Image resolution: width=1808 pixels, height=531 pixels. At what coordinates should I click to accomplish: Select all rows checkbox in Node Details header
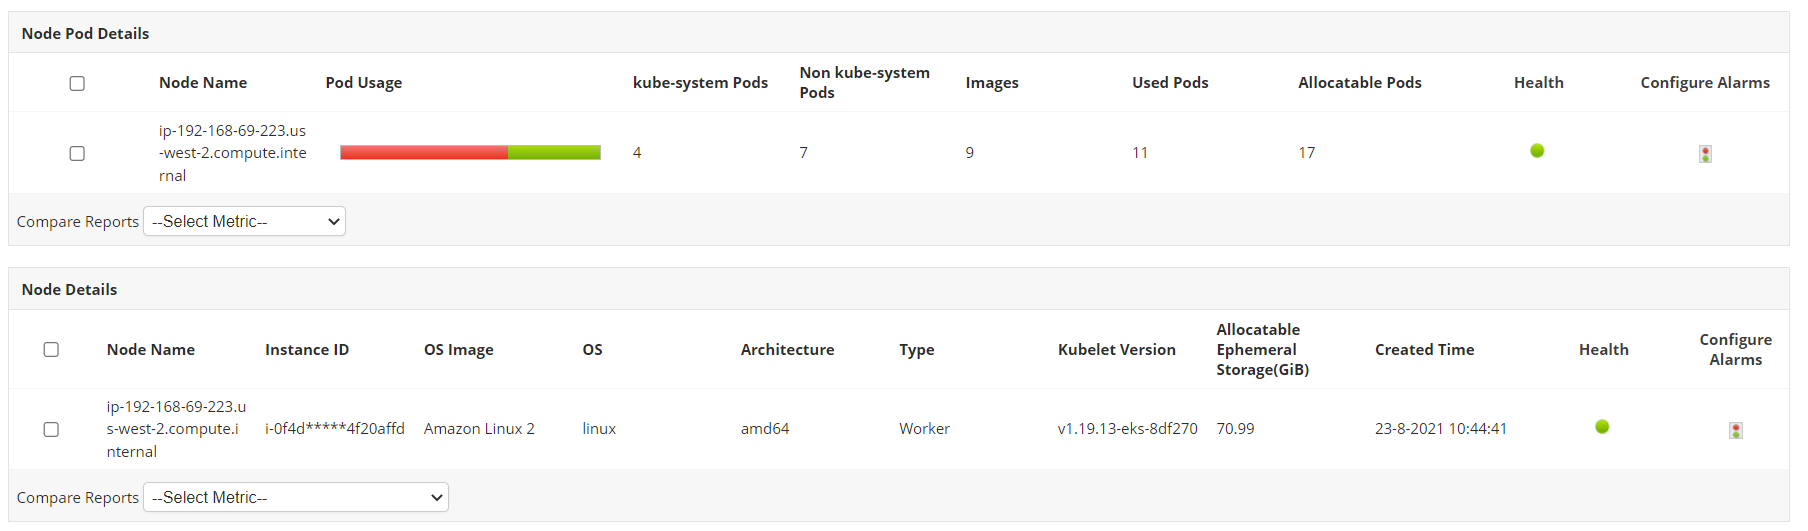[x=51, y=349]
